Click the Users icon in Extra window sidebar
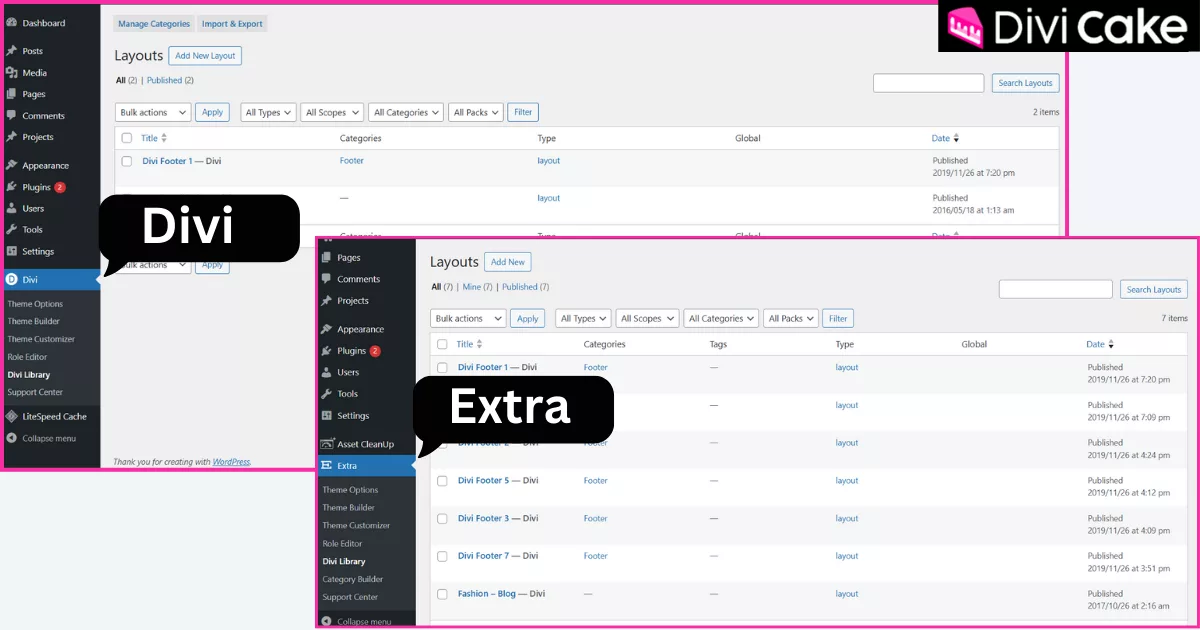The height and width of the screenshot is (630, 1200). click(x=327, y=372)
